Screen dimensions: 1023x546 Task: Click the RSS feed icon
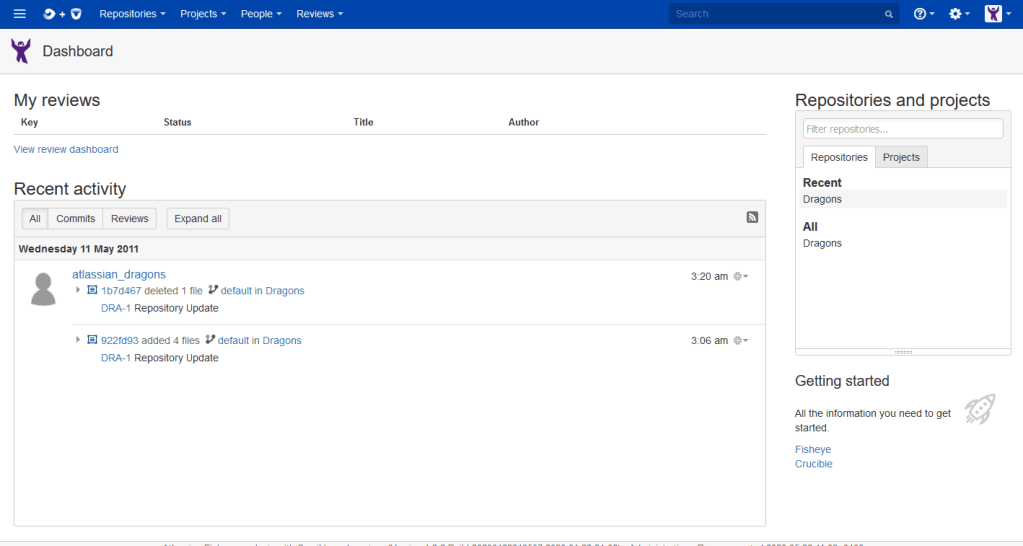click(x=752, y=217)
